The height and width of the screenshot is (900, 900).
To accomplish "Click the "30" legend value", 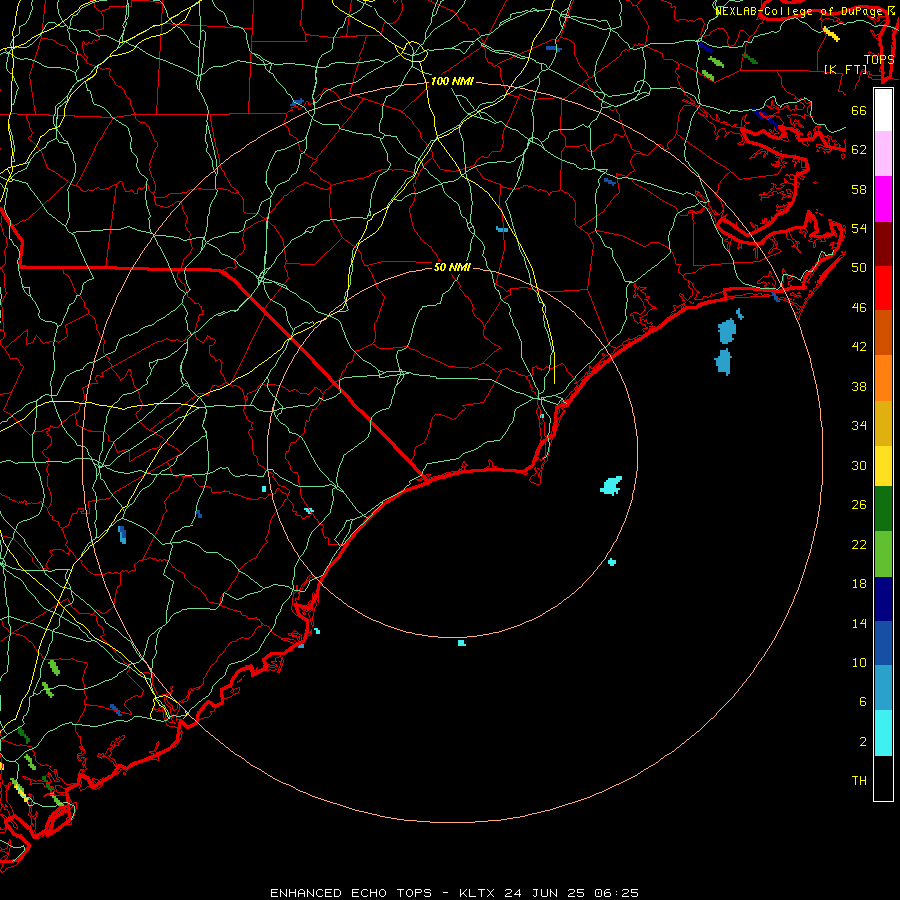I will 859,465.
